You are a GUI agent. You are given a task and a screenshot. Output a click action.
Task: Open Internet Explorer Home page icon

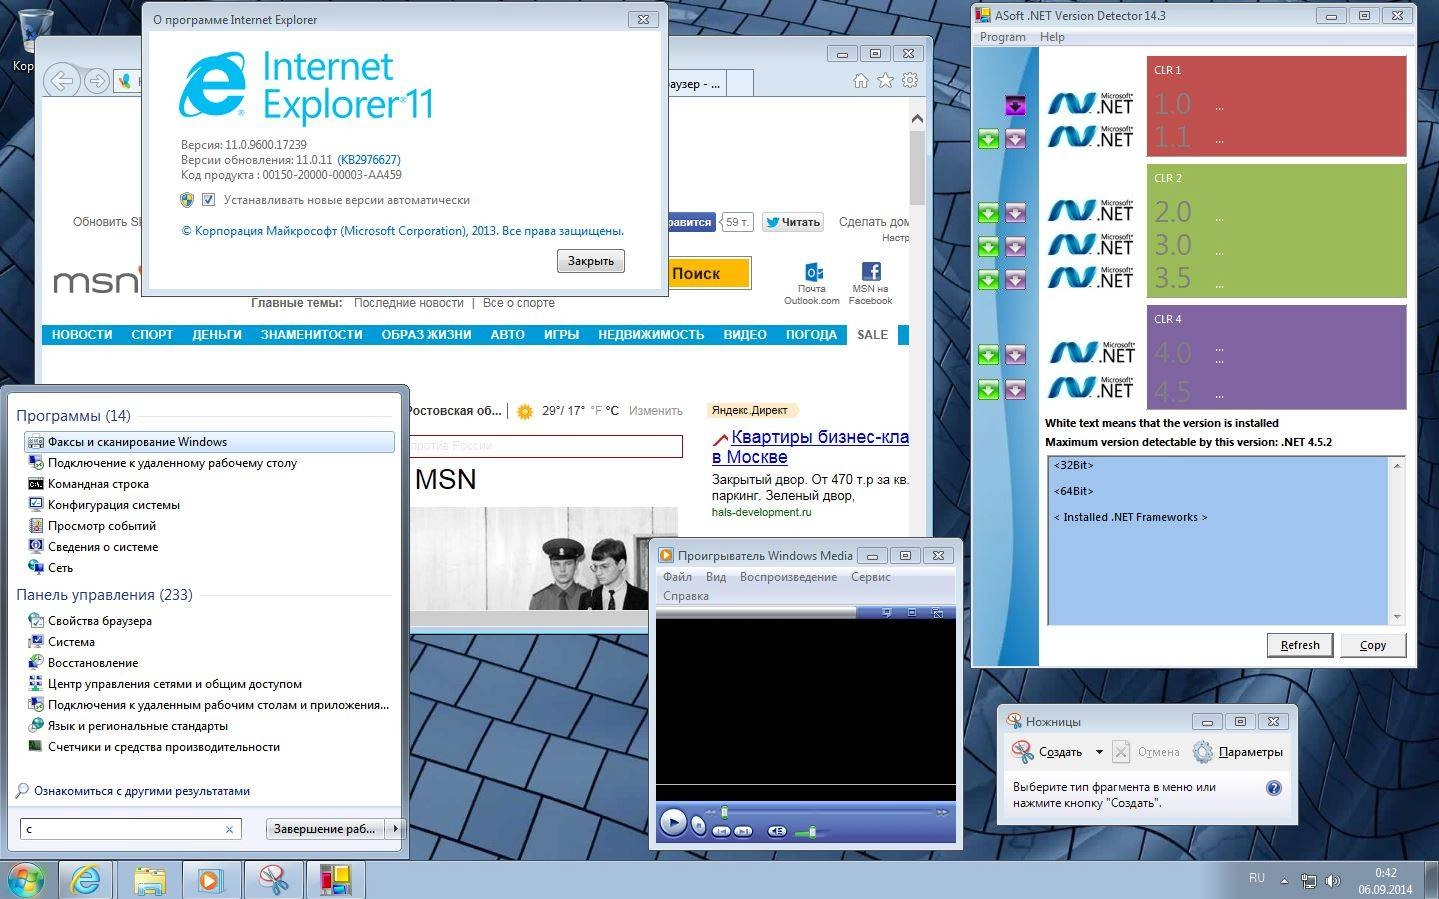click(860, 81)
